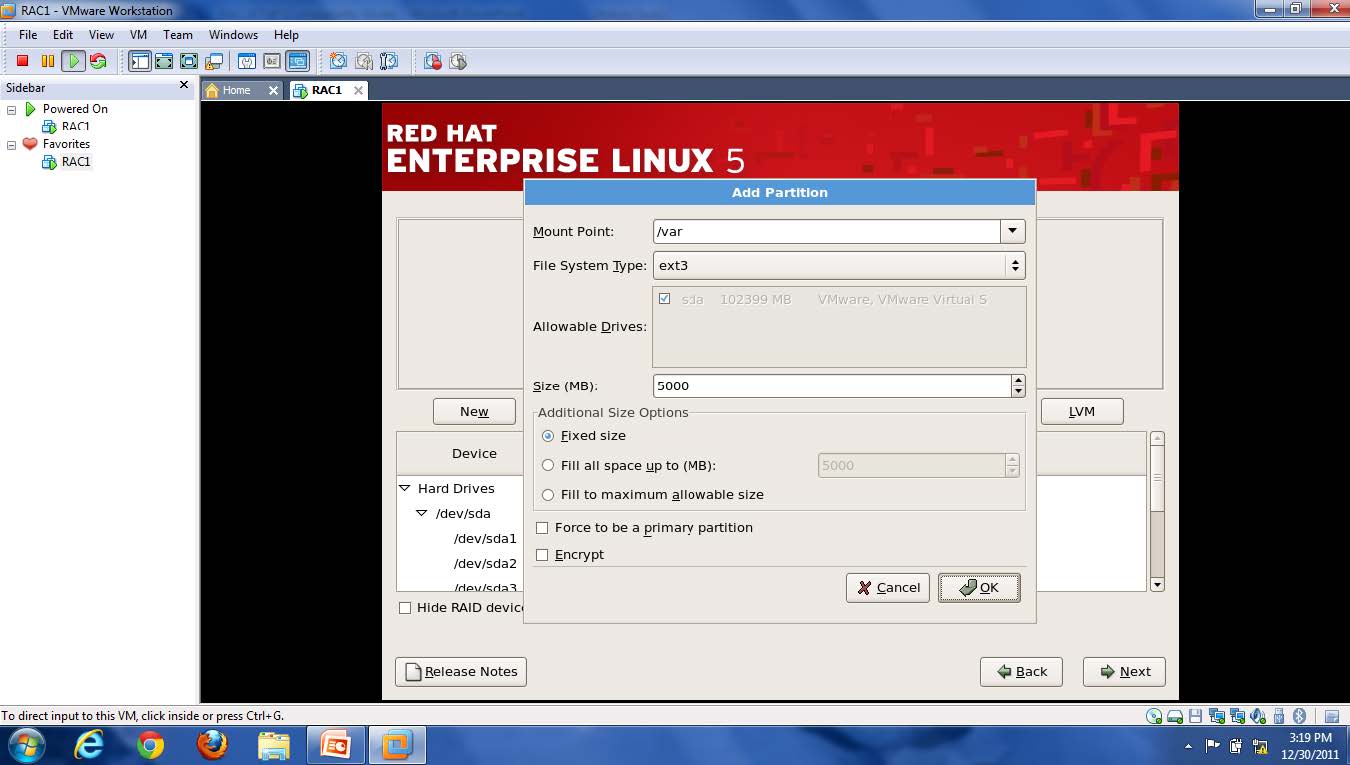Show hidden system tray icons

[x=1188, y=746]
